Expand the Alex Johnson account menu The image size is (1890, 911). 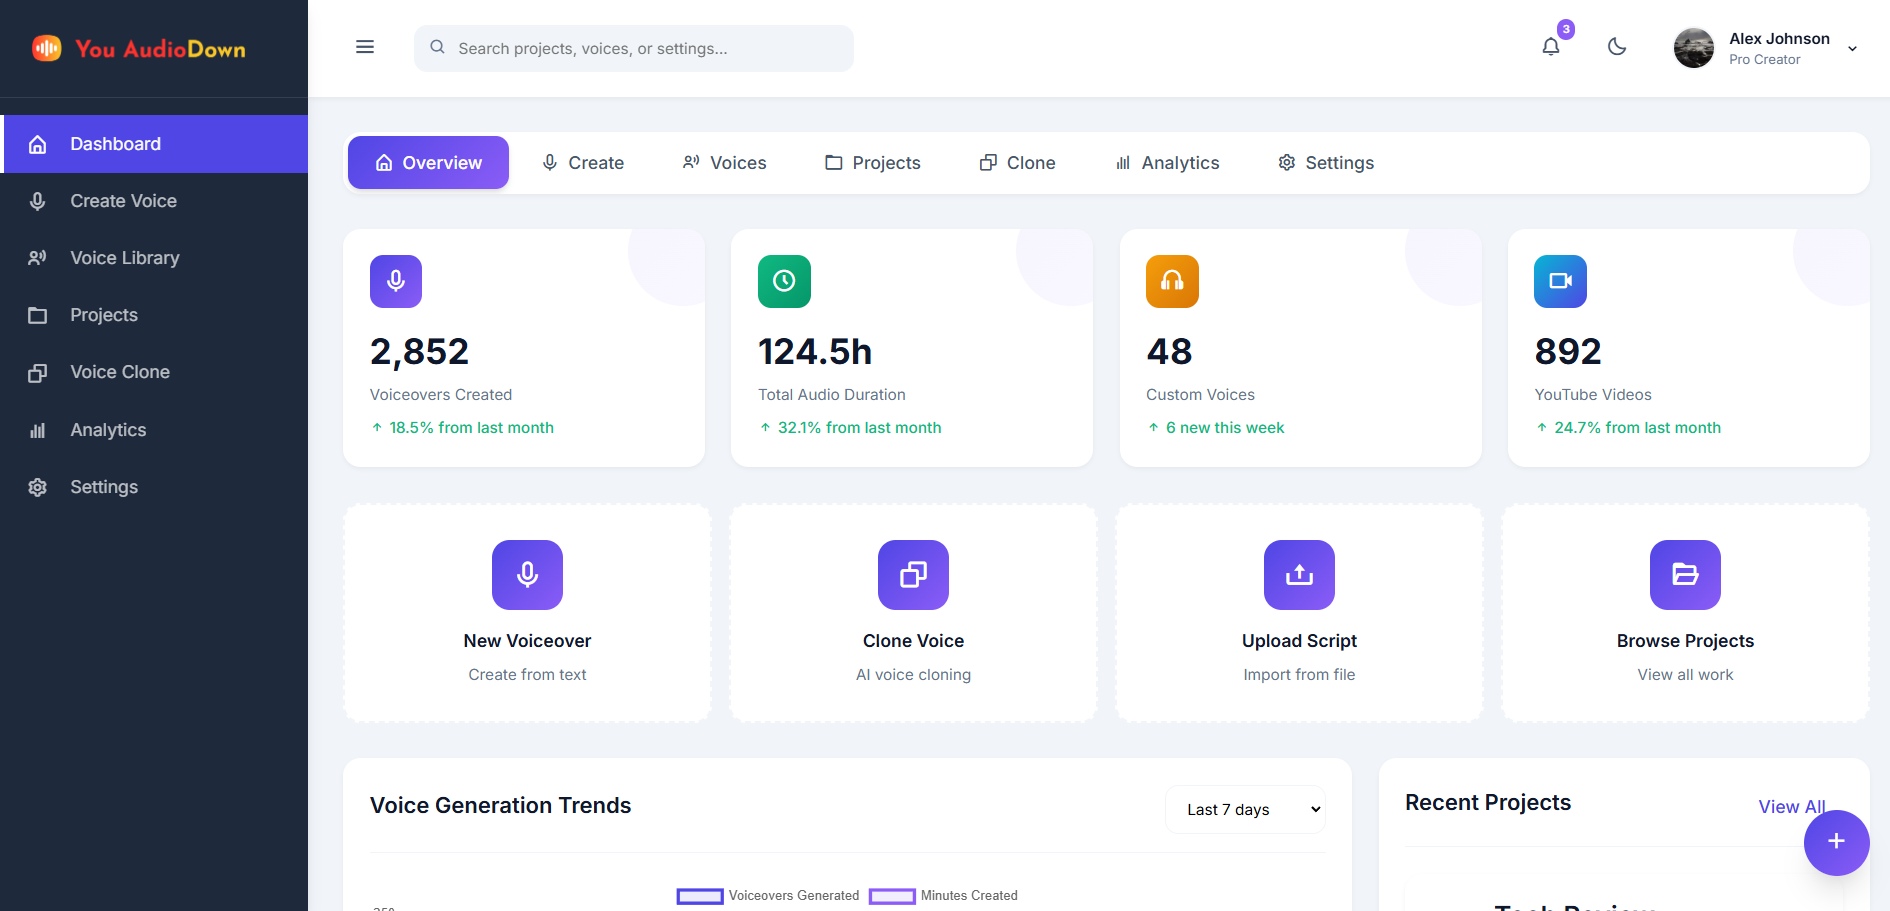(1852, 48)
